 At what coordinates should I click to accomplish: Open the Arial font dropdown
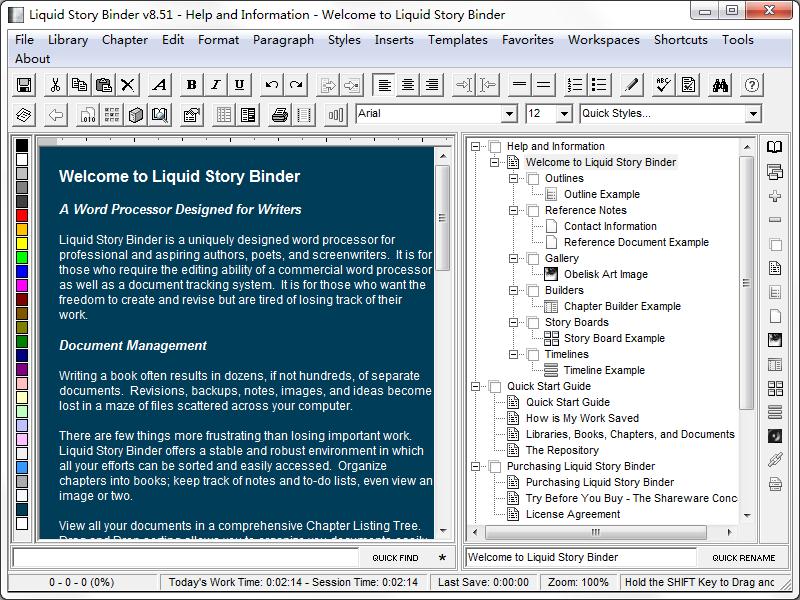pos(509,114)
